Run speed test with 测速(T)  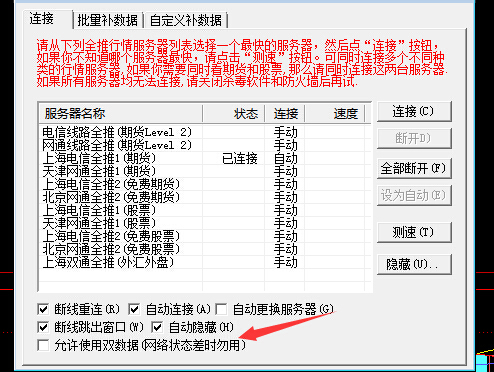coord(414,232)
